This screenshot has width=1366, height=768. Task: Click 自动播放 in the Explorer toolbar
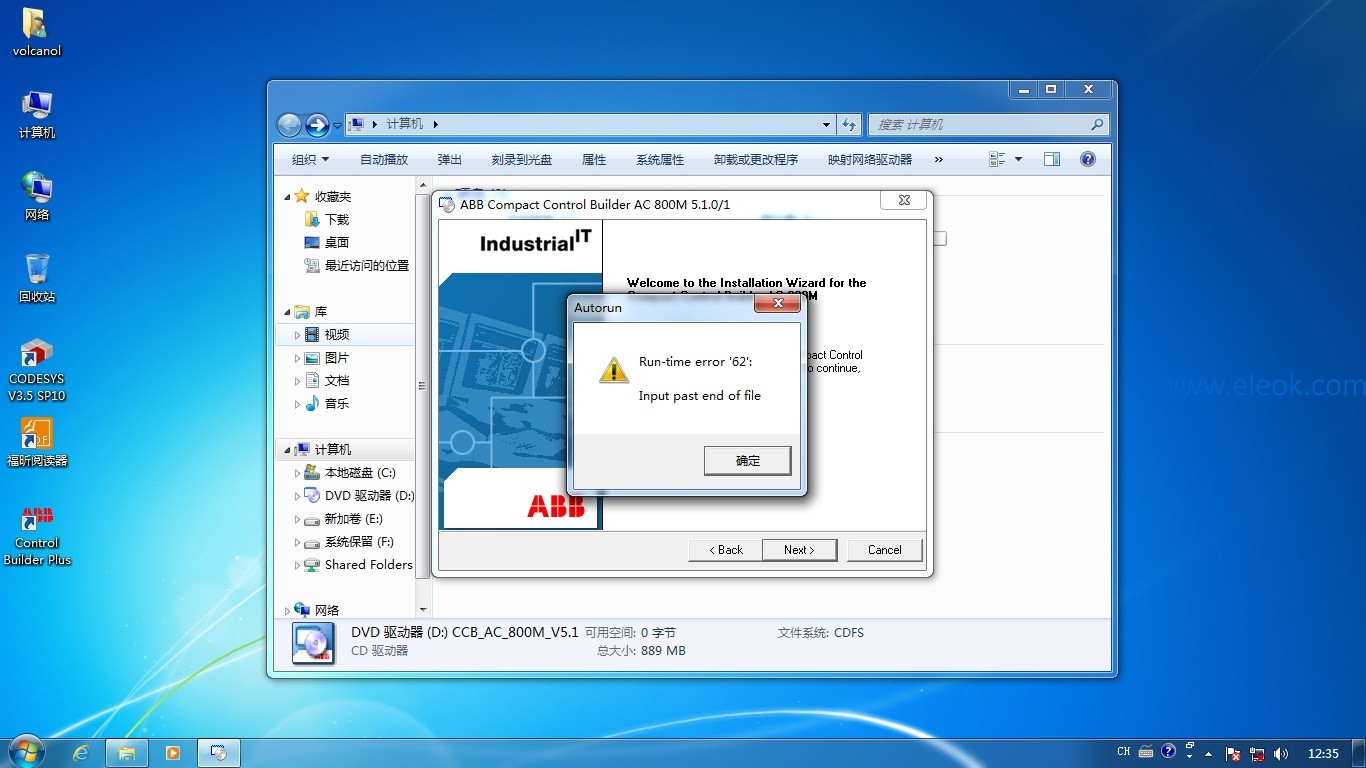pyautogui.click(x=384, y=160)
